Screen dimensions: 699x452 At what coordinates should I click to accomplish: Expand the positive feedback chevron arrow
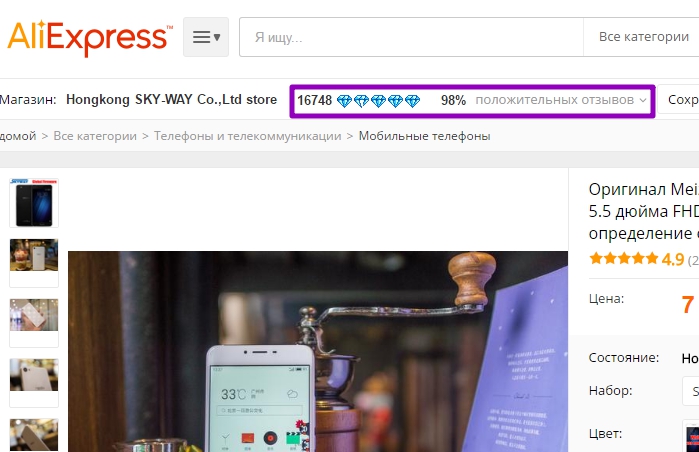(x=643, y=100)
